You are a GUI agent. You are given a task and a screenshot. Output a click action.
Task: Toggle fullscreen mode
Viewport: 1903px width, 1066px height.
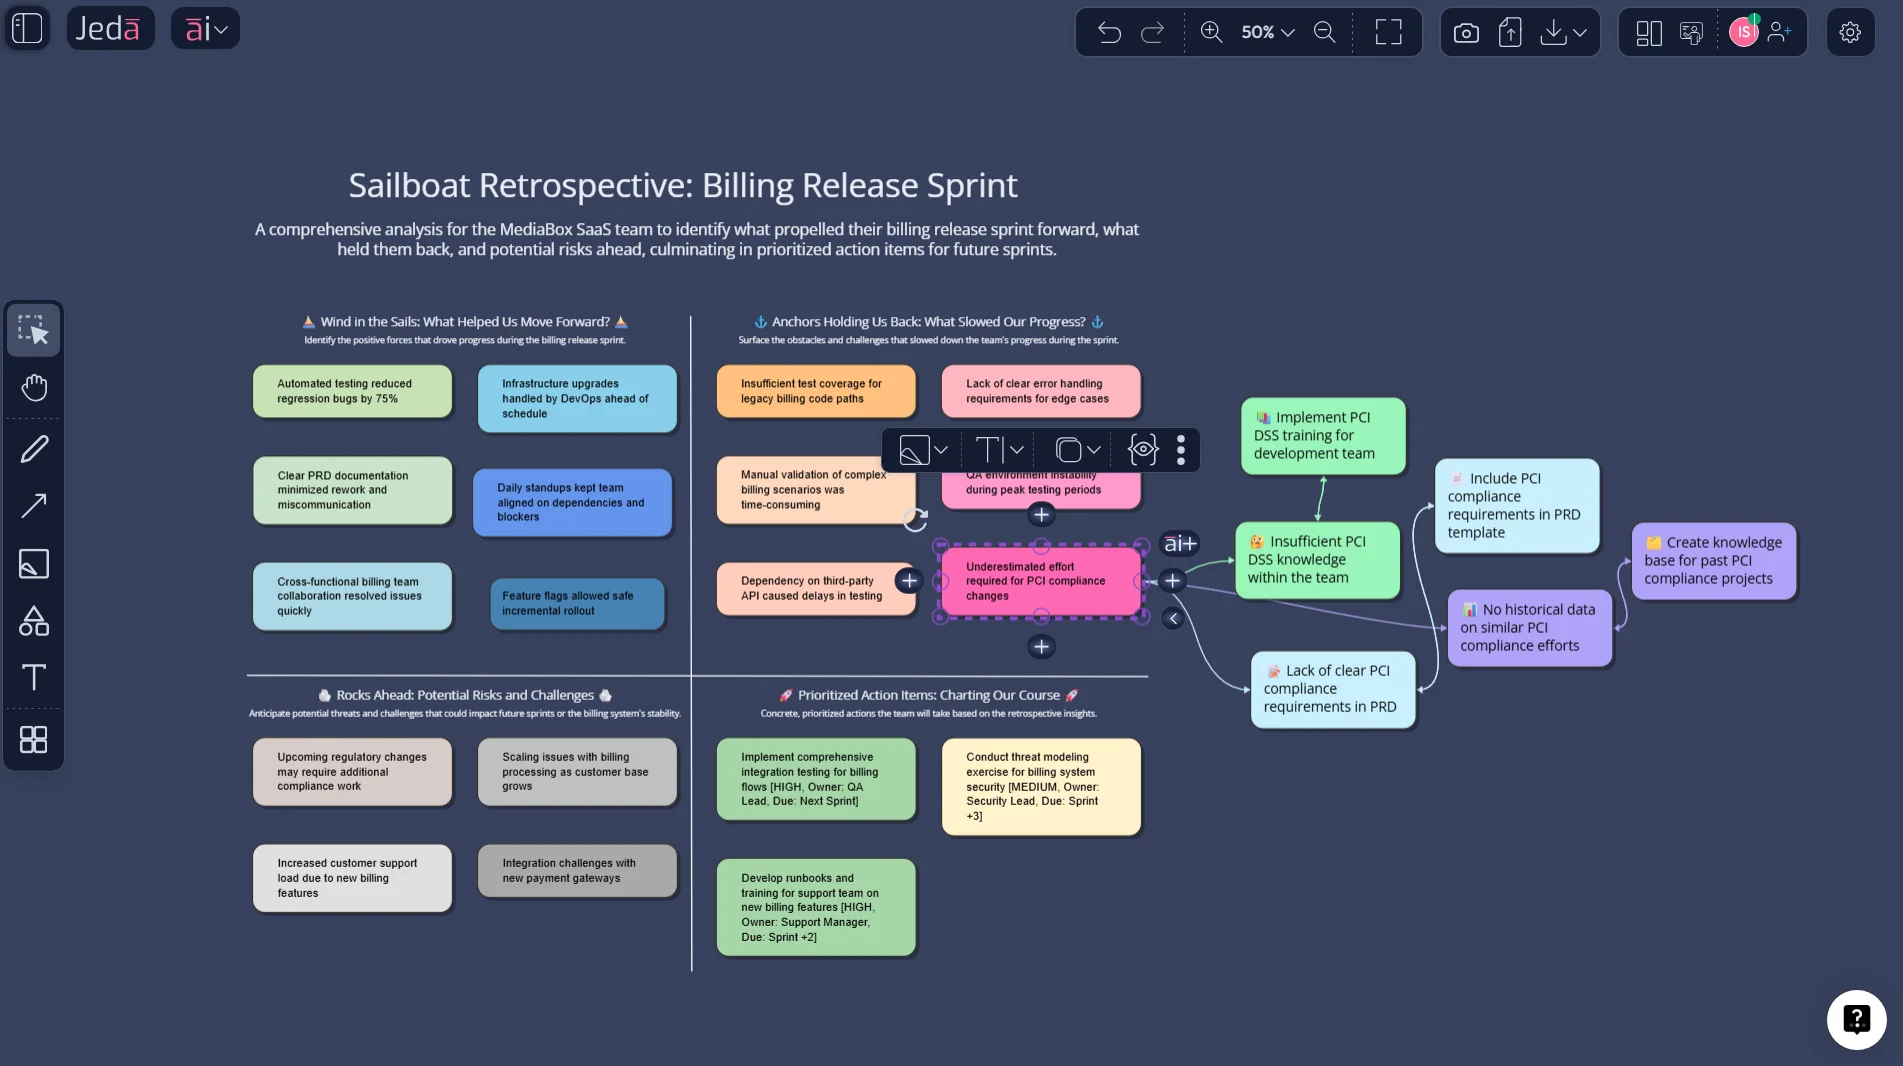coord(1387,32)
